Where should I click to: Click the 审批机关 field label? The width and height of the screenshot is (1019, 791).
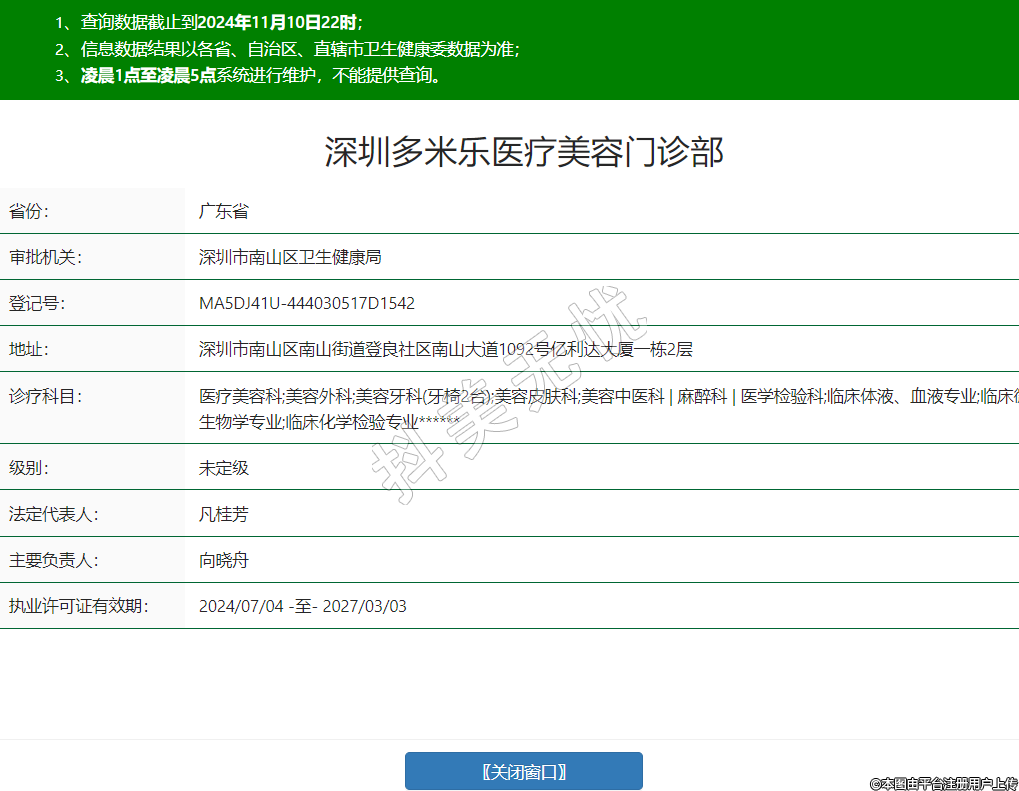[x=44, y=257]
